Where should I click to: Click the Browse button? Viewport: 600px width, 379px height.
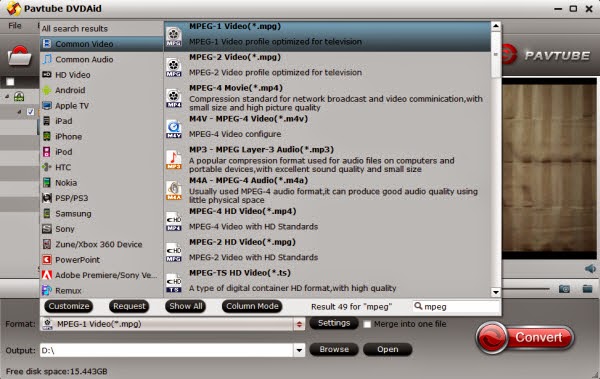point(334,349)
